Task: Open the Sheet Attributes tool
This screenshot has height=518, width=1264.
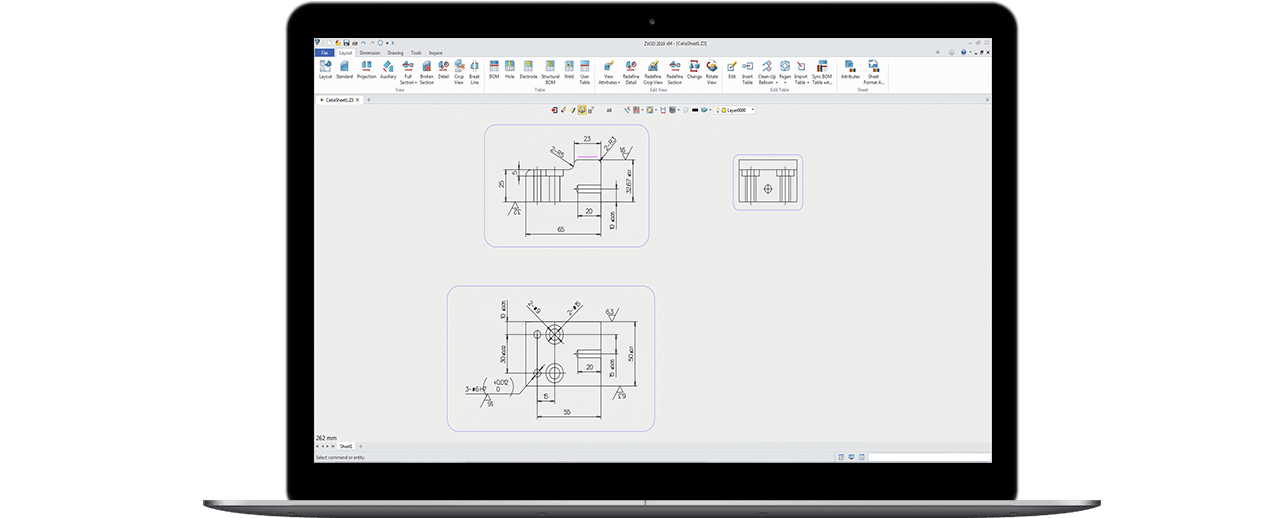Action: coord(850,69)
